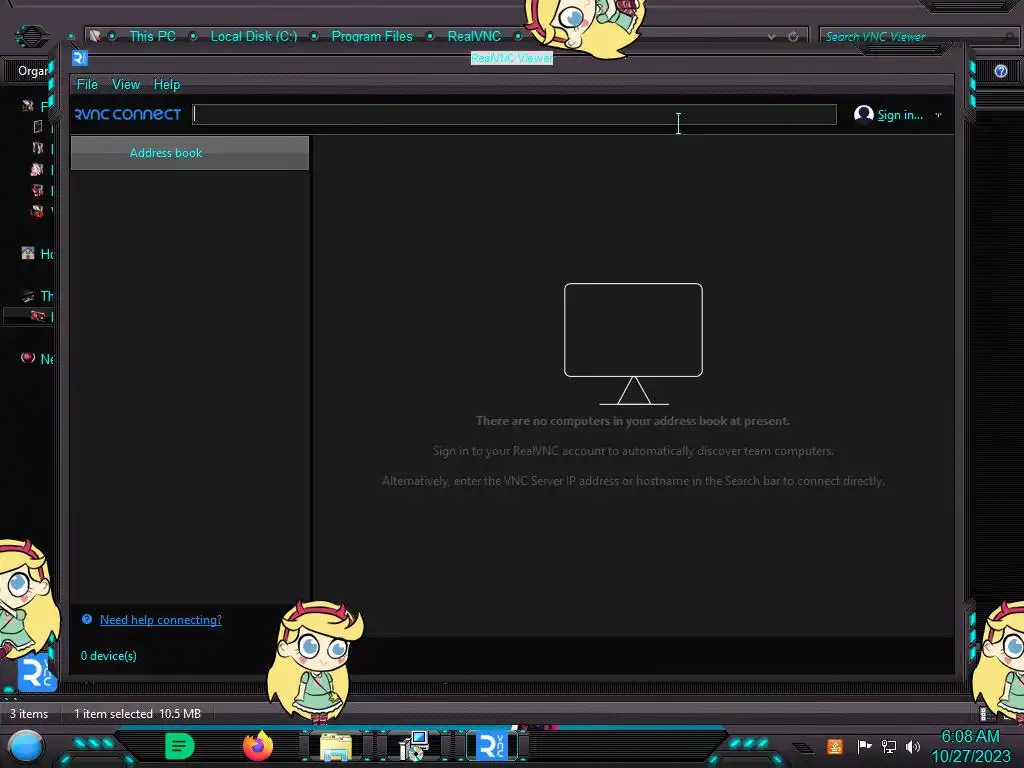Open the Help menu in VNC Viewer

[167, 84]
